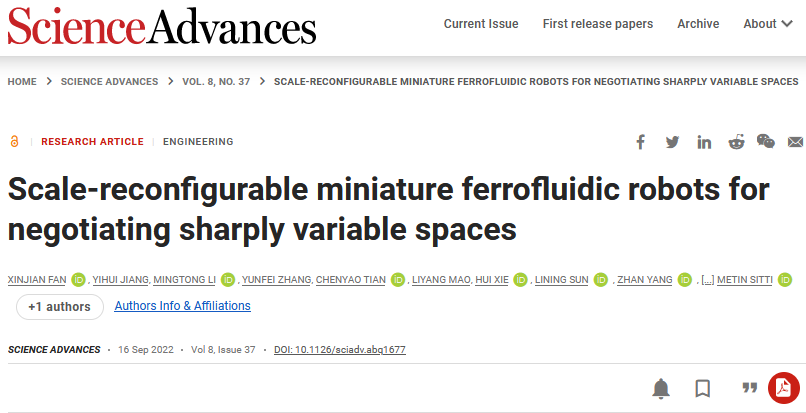This screenshot has height=413, width=806.
Task: Go to First release papers
Action: tap(598, 24)
